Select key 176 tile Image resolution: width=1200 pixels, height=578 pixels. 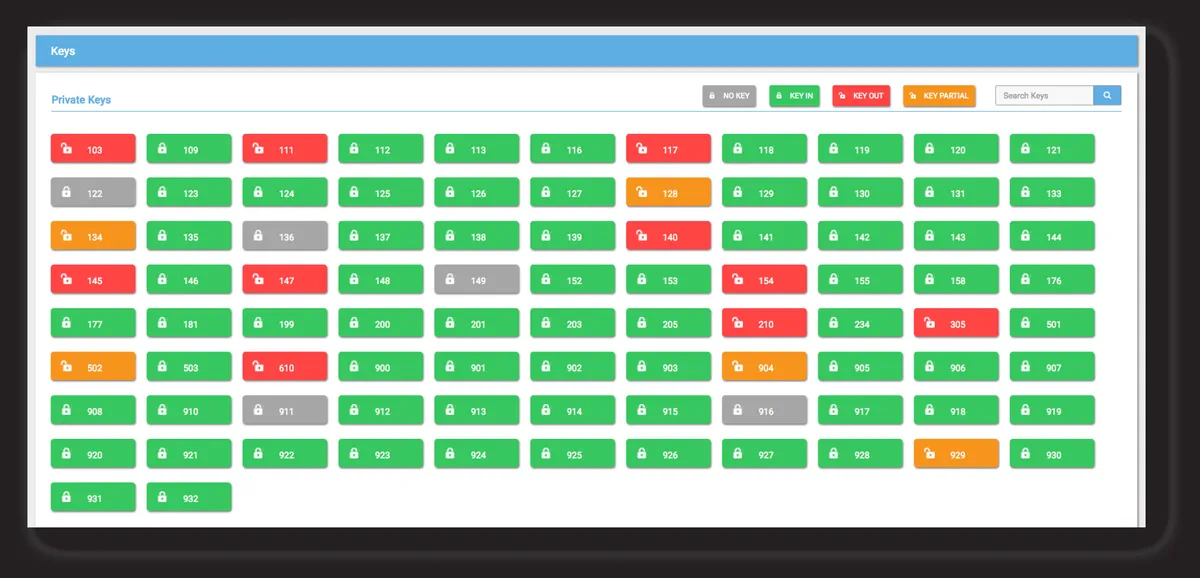(x=1052, y=279)
